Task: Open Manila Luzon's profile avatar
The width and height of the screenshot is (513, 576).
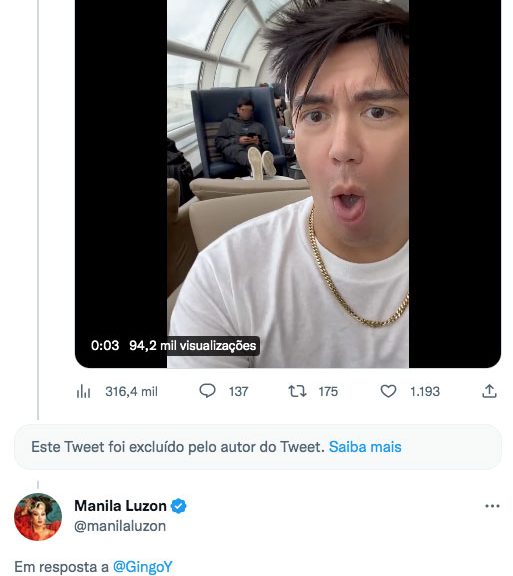Action: click(38, 516)
